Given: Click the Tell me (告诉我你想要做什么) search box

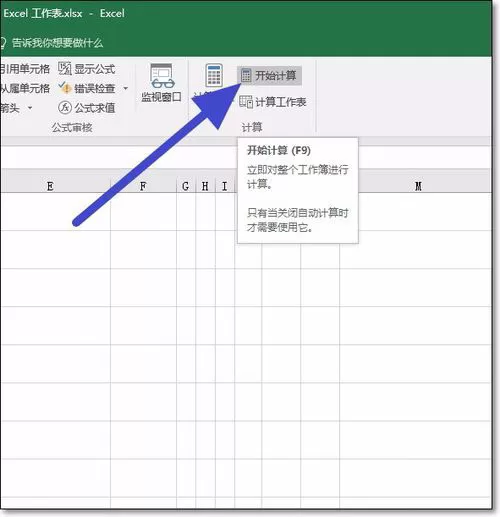Looking at the screenshot, I should tap(57, 43).
